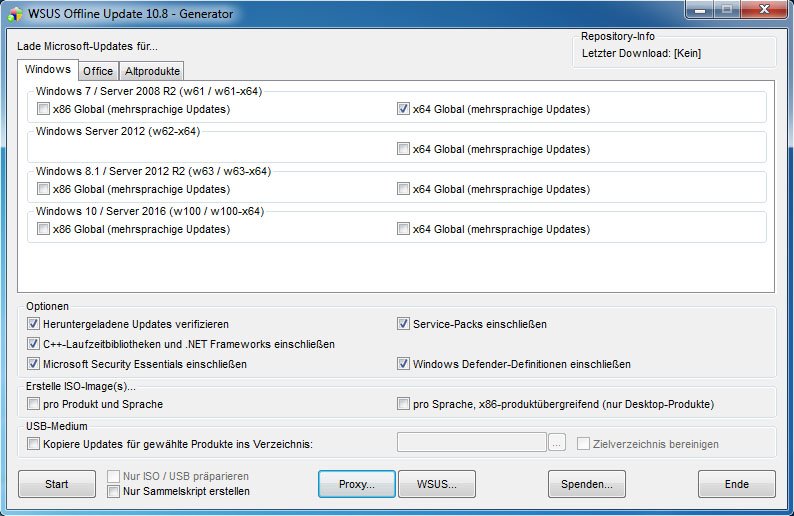The height and width of the screenshot is (516, 794).
Task: Click 'Windows 7 / Server 2008 R2' group title
Action: pos(149,91)
